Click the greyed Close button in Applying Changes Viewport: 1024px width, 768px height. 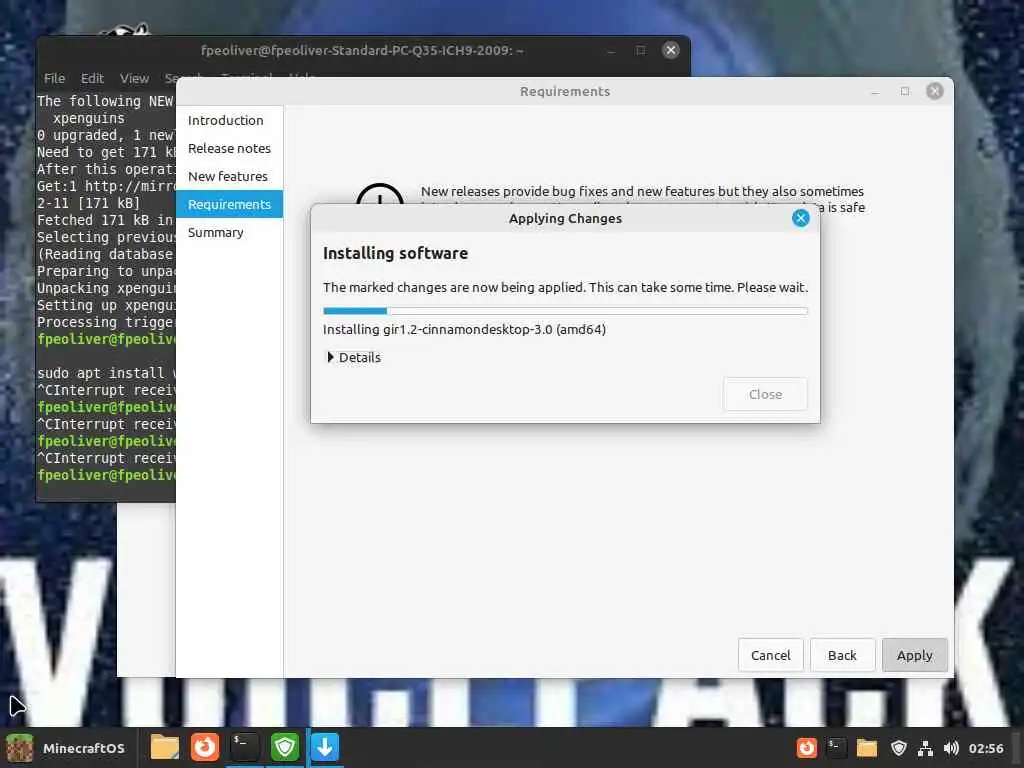pyautogui.click(x=765, y=394)
